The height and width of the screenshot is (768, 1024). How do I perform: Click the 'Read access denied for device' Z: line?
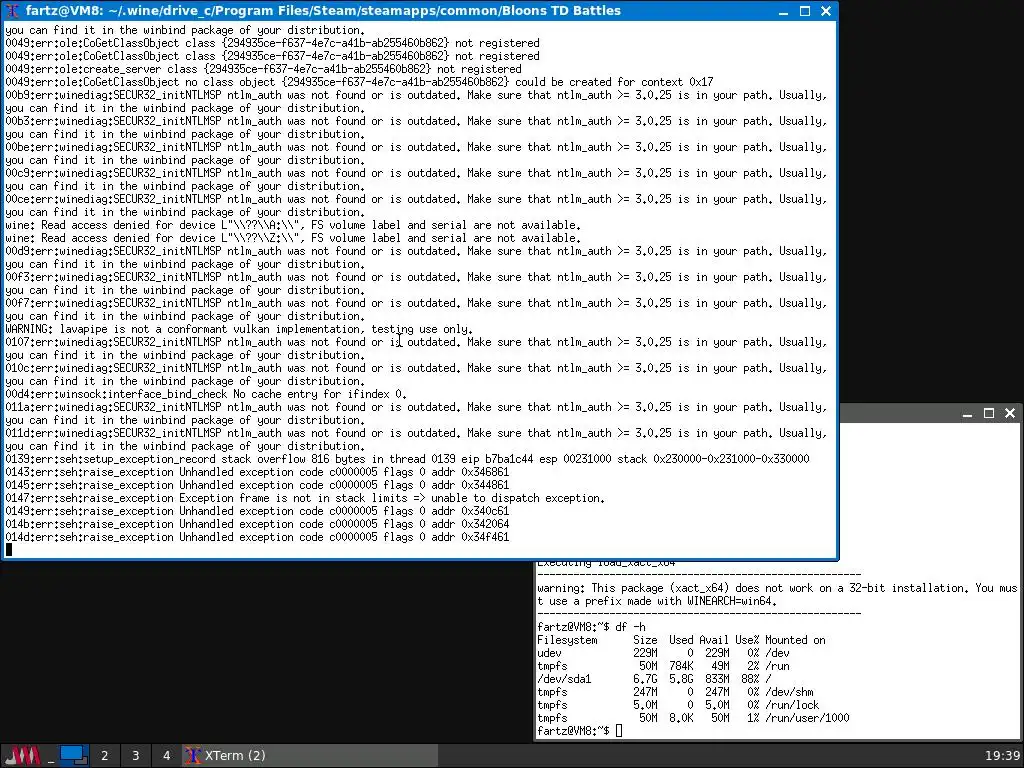[293, 238]
